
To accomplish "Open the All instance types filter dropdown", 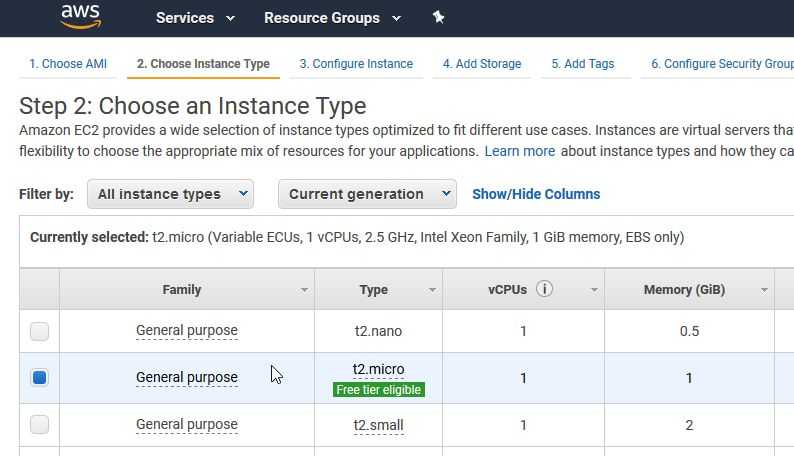I will [170, 194].
